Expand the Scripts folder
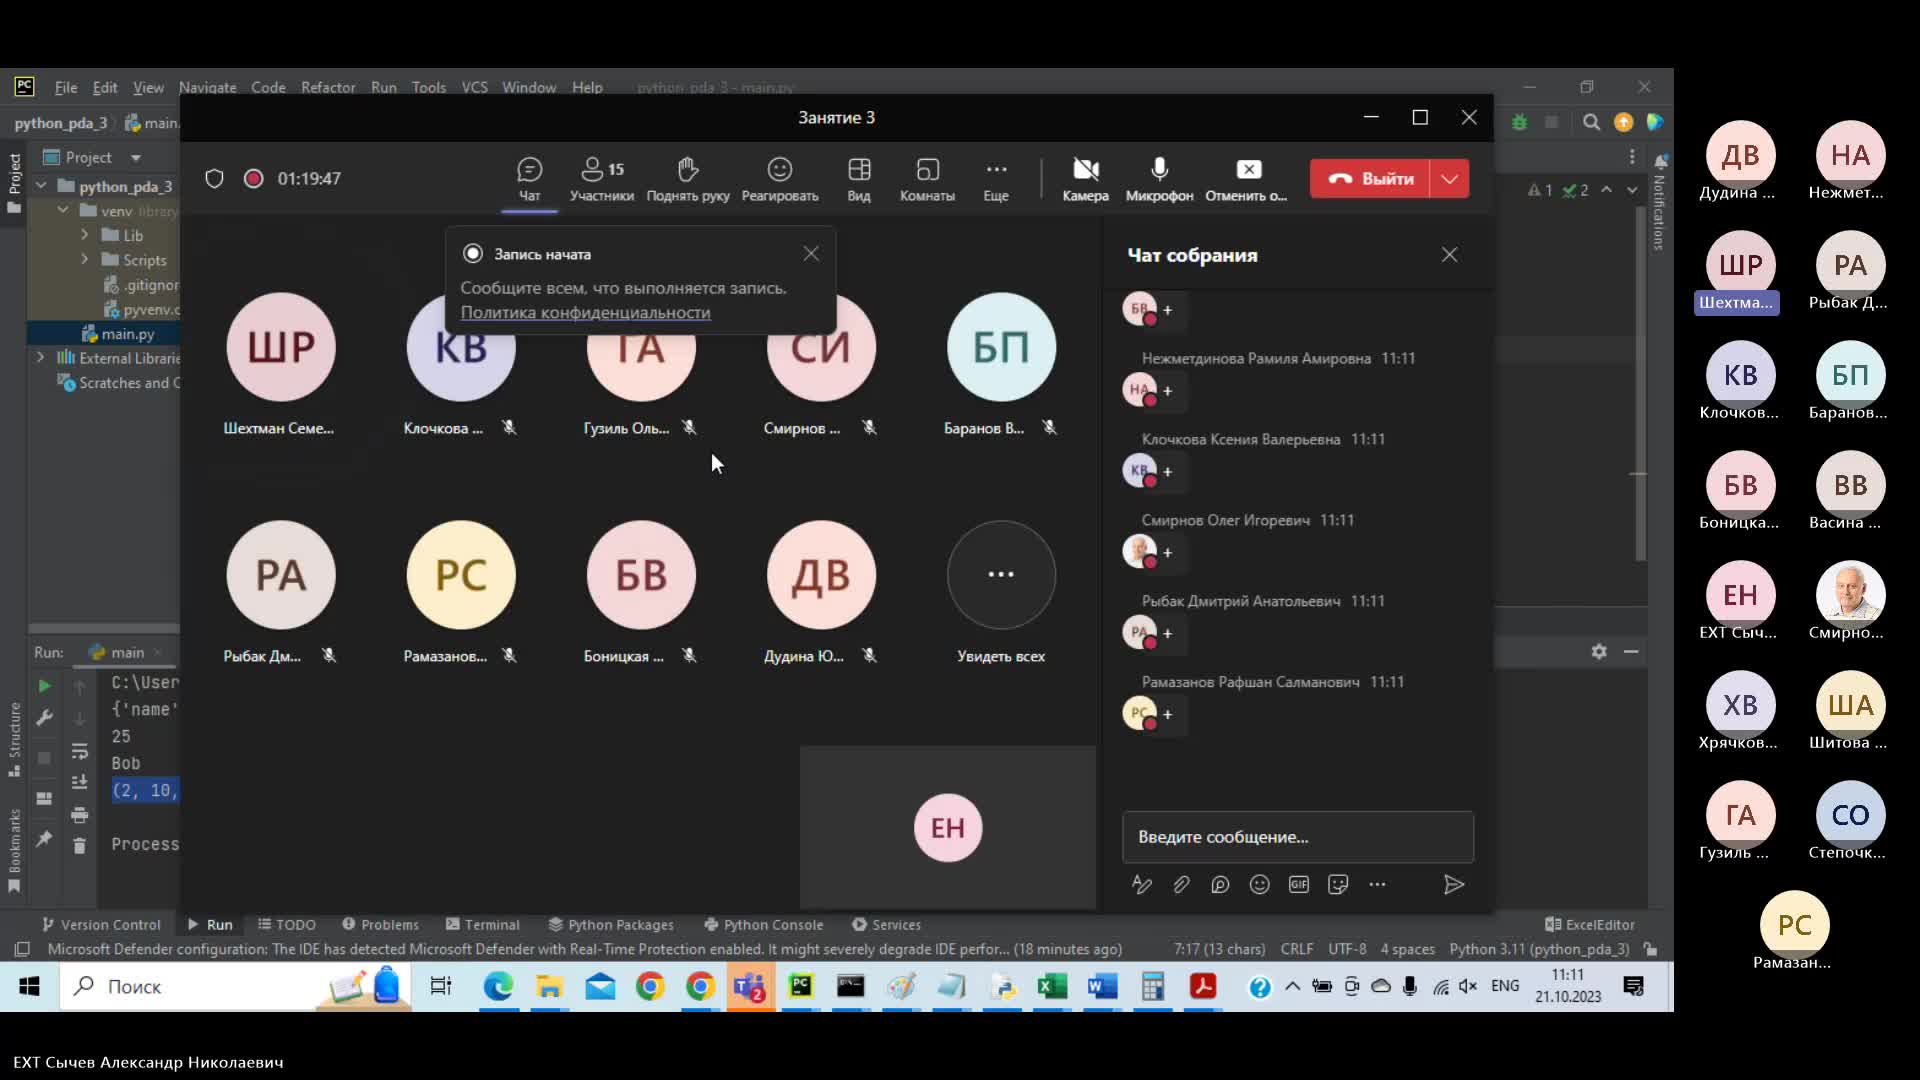This screenshot has width=1920, height=1080. (x=85, y=260)
